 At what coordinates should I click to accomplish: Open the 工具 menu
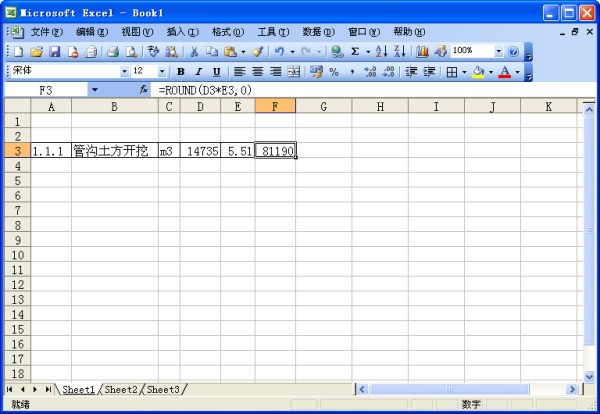273,32
